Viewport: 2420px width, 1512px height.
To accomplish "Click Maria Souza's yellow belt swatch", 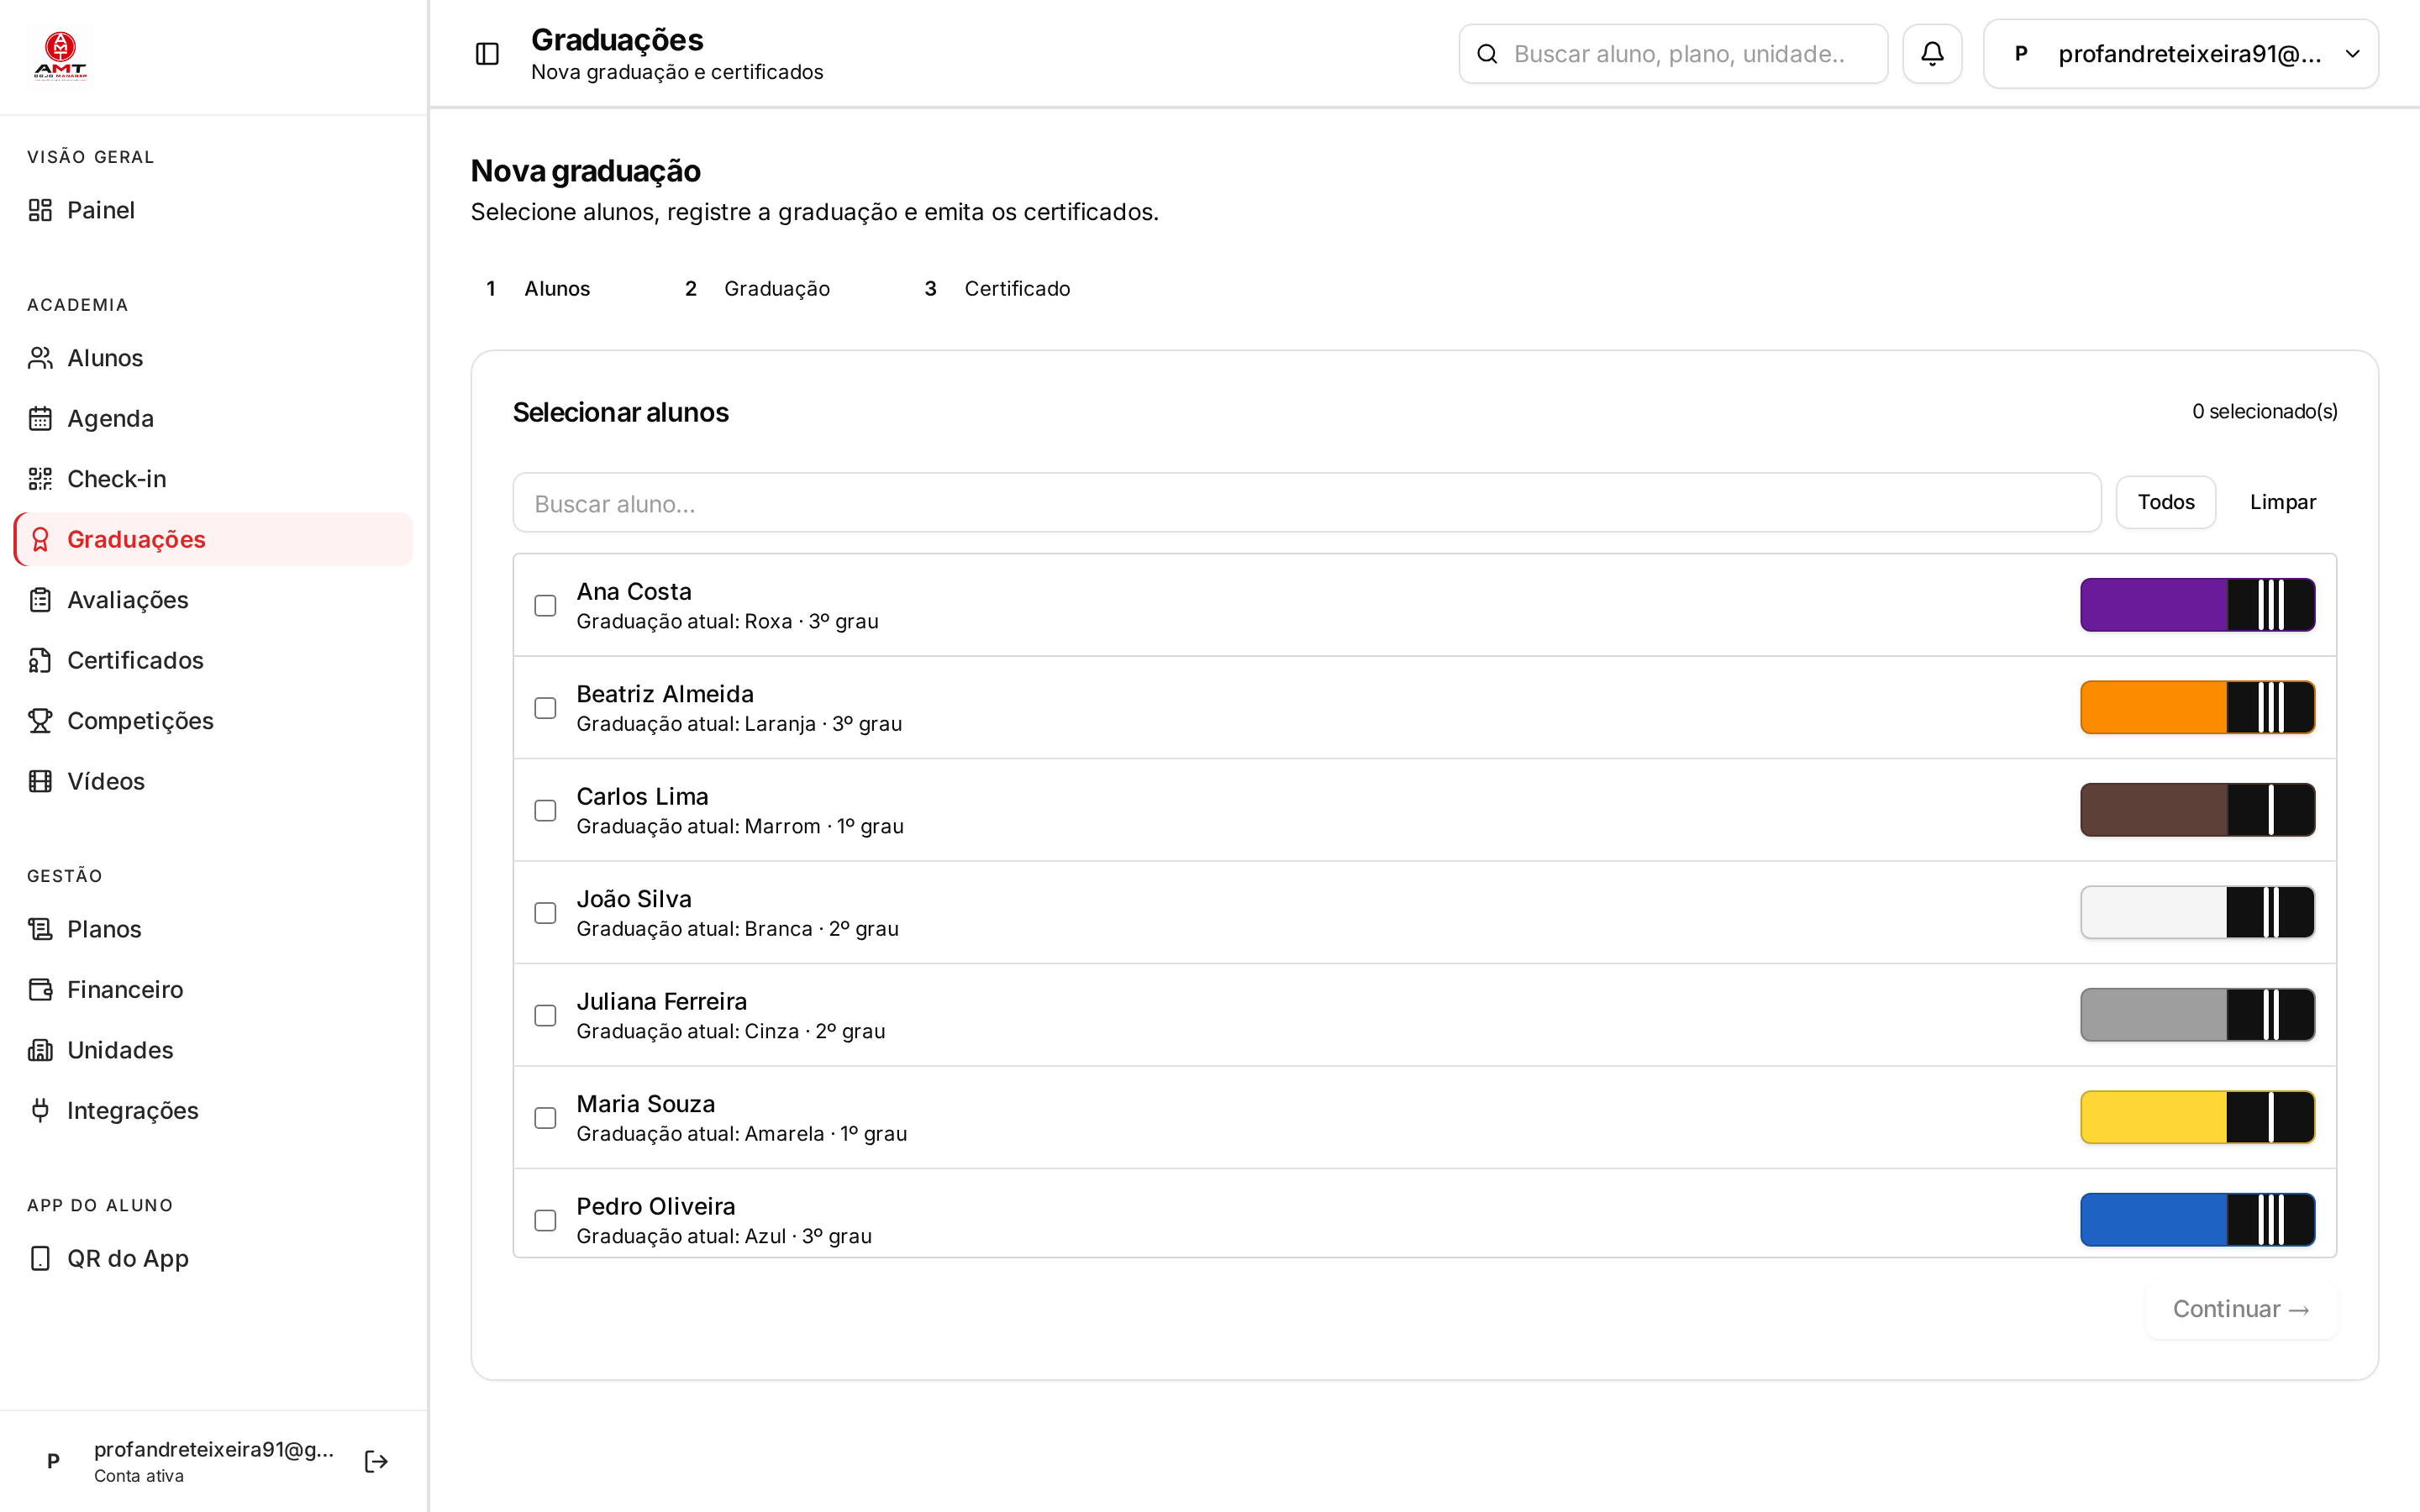I will [x=2198, y=1117].
